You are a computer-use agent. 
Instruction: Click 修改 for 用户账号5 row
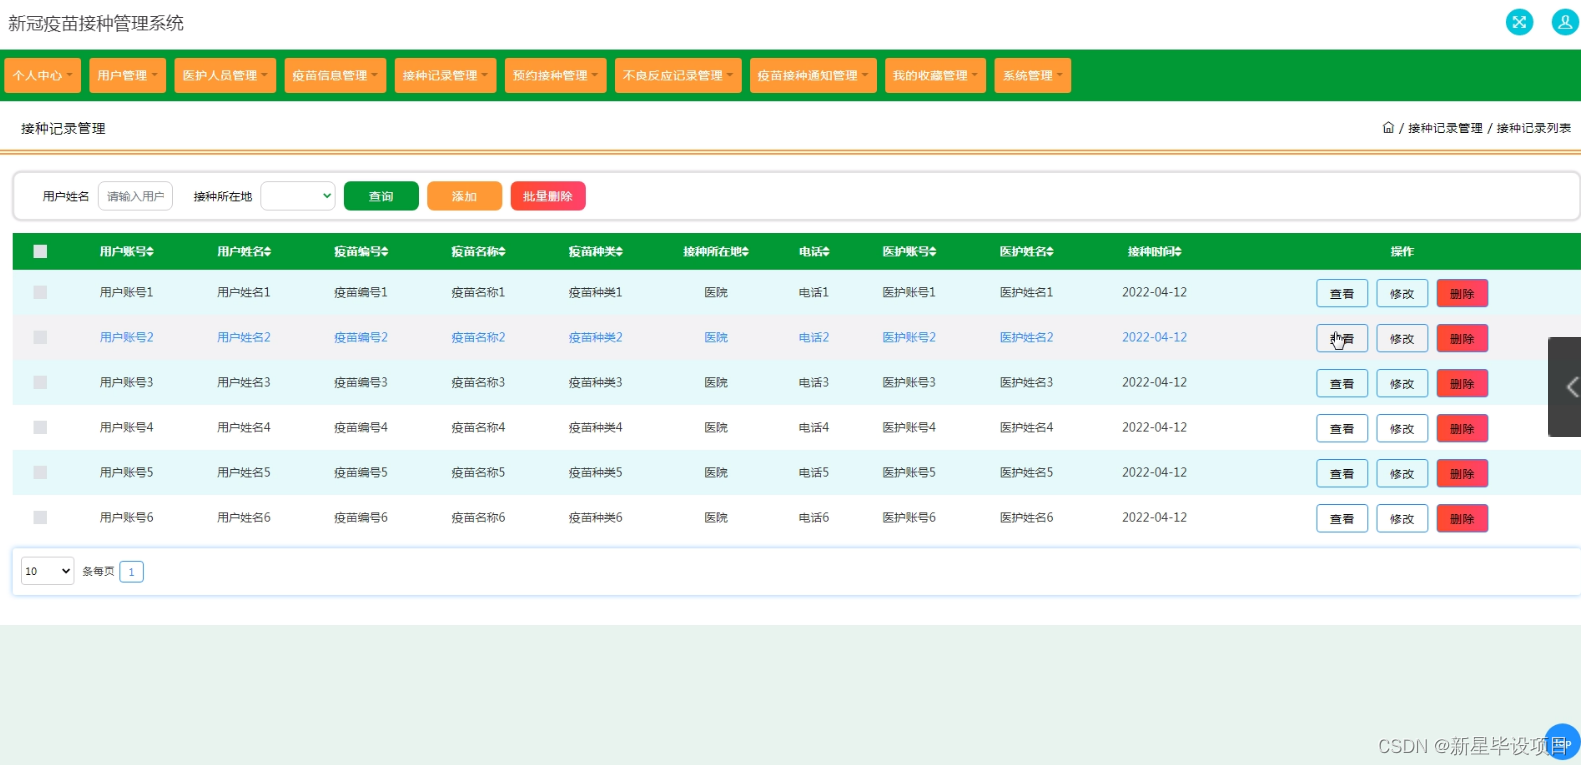pyautogui.click(x=1402, y=473)
